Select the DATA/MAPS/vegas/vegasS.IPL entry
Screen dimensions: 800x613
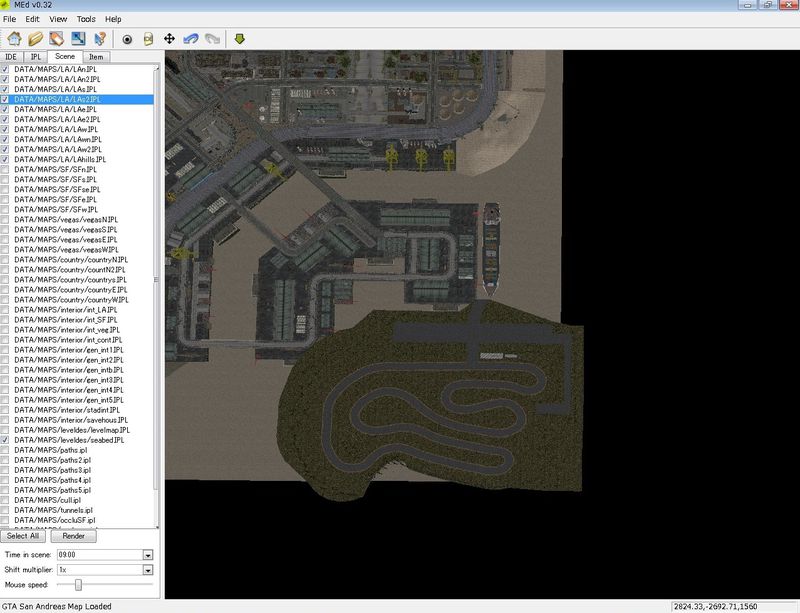point(65,230)
